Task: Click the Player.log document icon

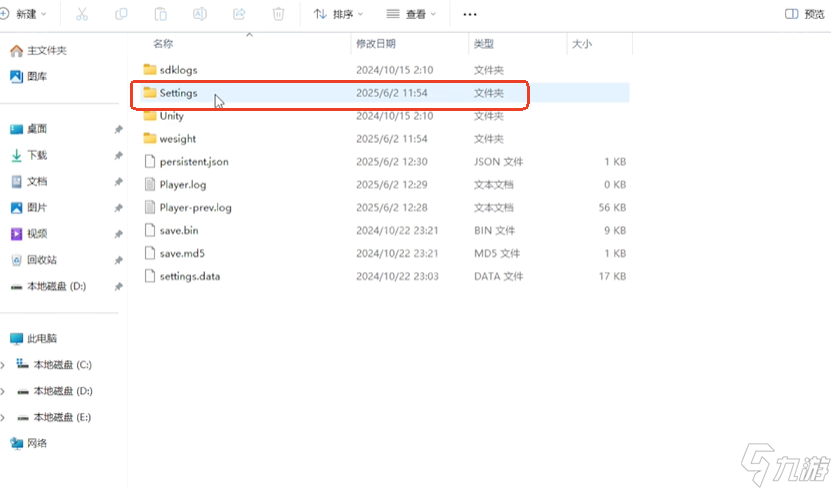Action: pos(150,184)
